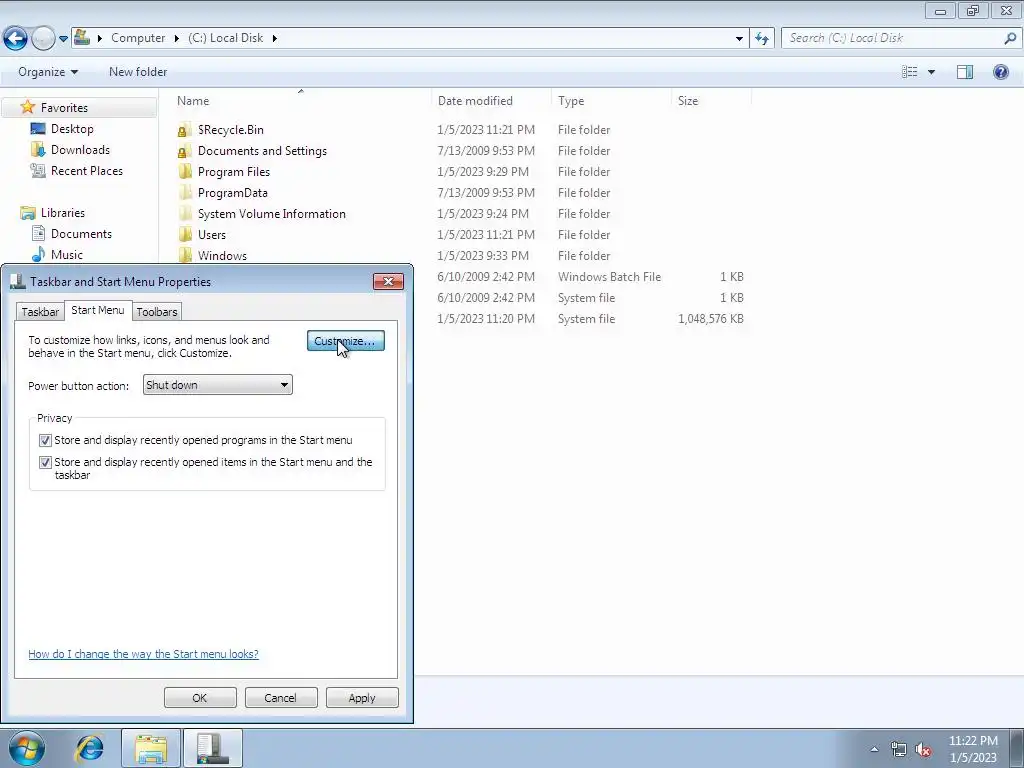Select Downloads under Favorites

80,150
